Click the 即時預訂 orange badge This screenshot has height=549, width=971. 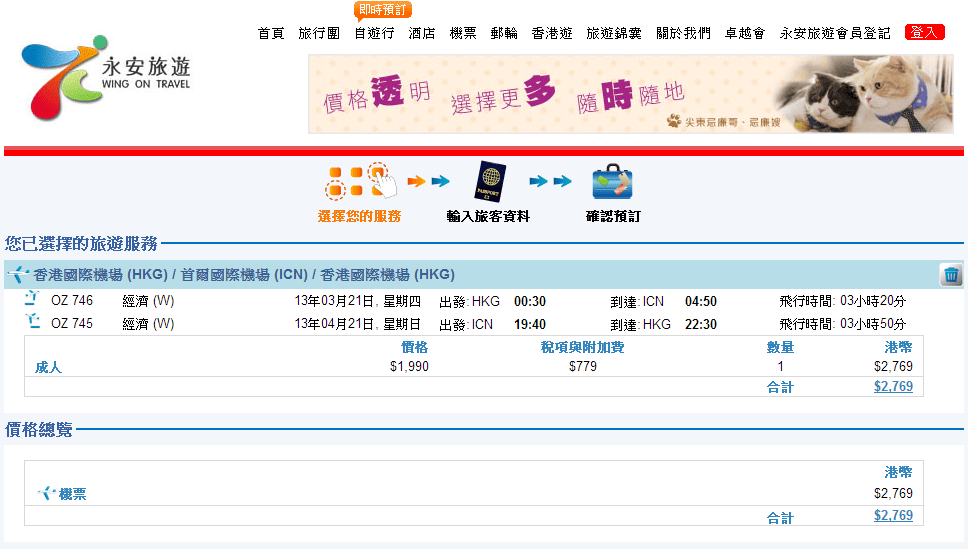[383, 10]
